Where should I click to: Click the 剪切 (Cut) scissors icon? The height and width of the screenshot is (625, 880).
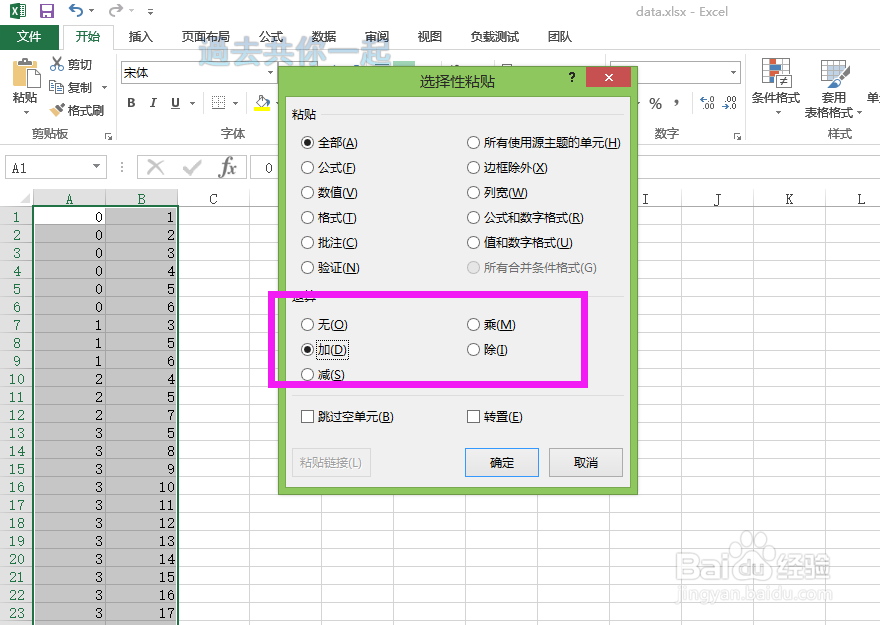coord(59,64)
